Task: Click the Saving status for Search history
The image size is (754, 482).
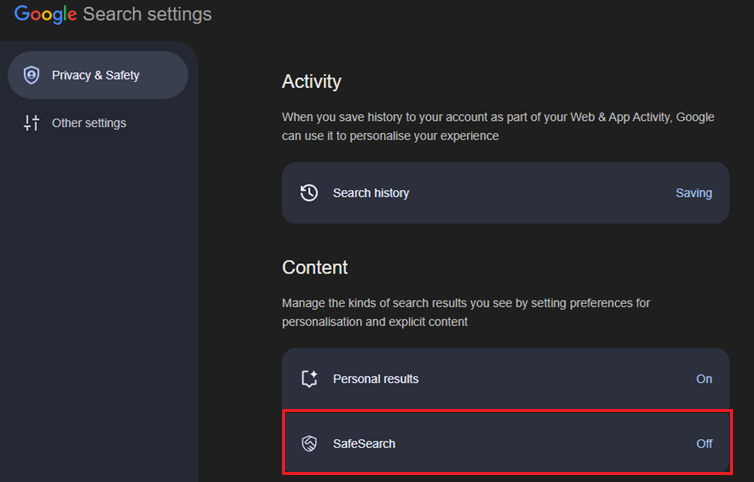Action: [x=694, y=193]
